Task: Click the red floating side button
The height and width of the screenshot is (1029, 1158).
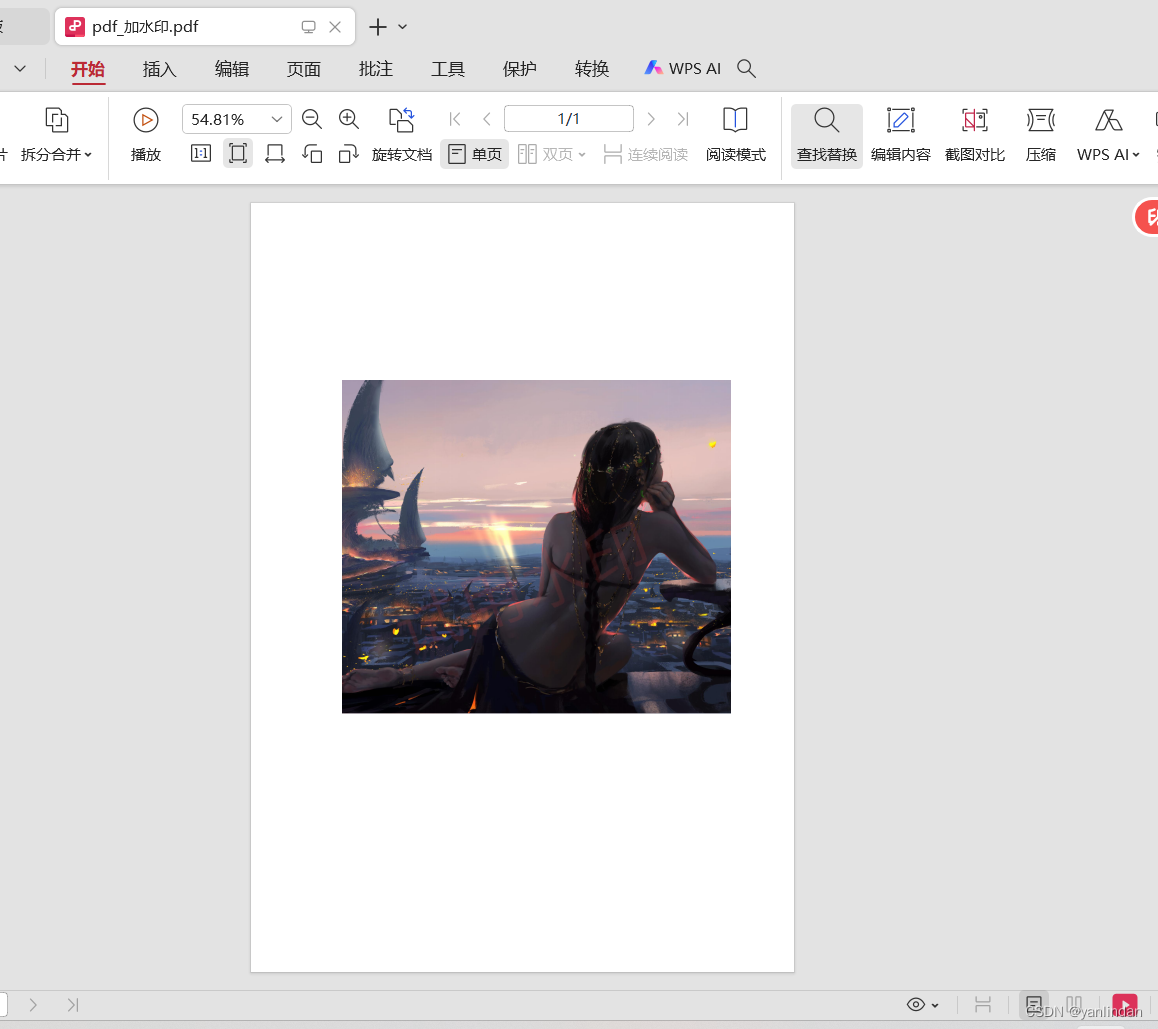Action: point(1146,217)
